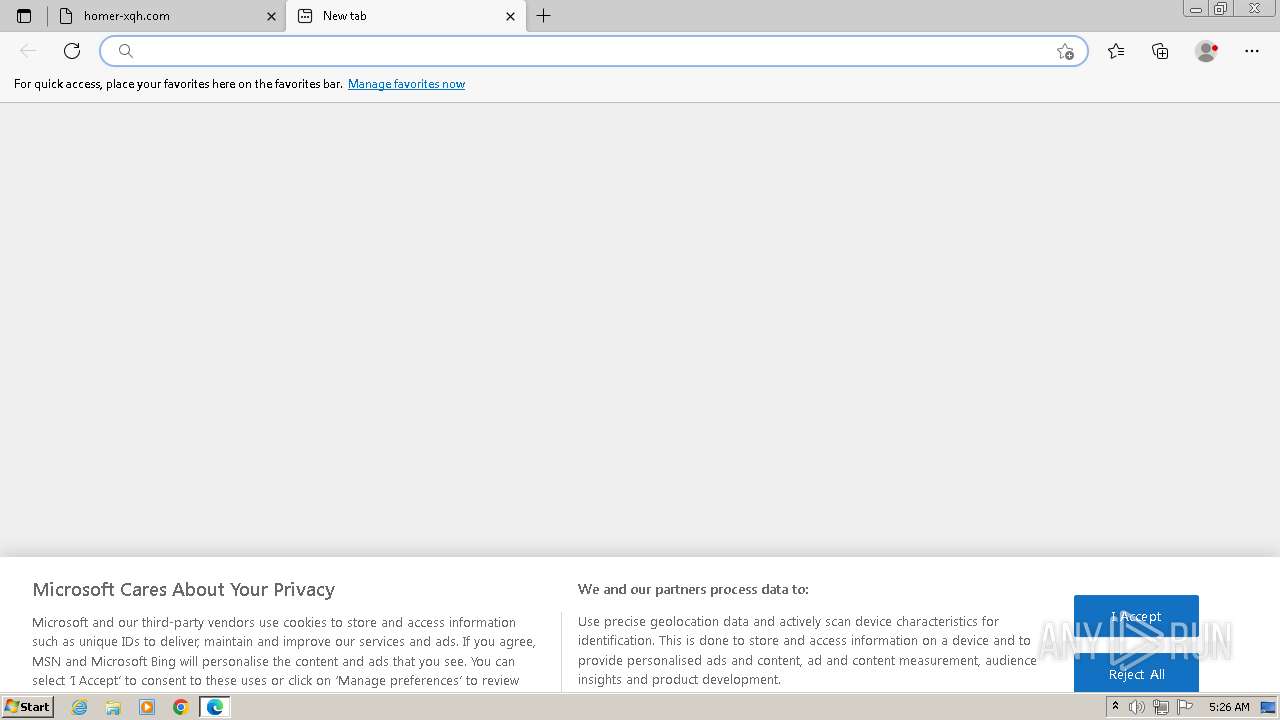Follow the Manage favorites now link
The width and height of the screenshot is (1280, 720).
406,84
